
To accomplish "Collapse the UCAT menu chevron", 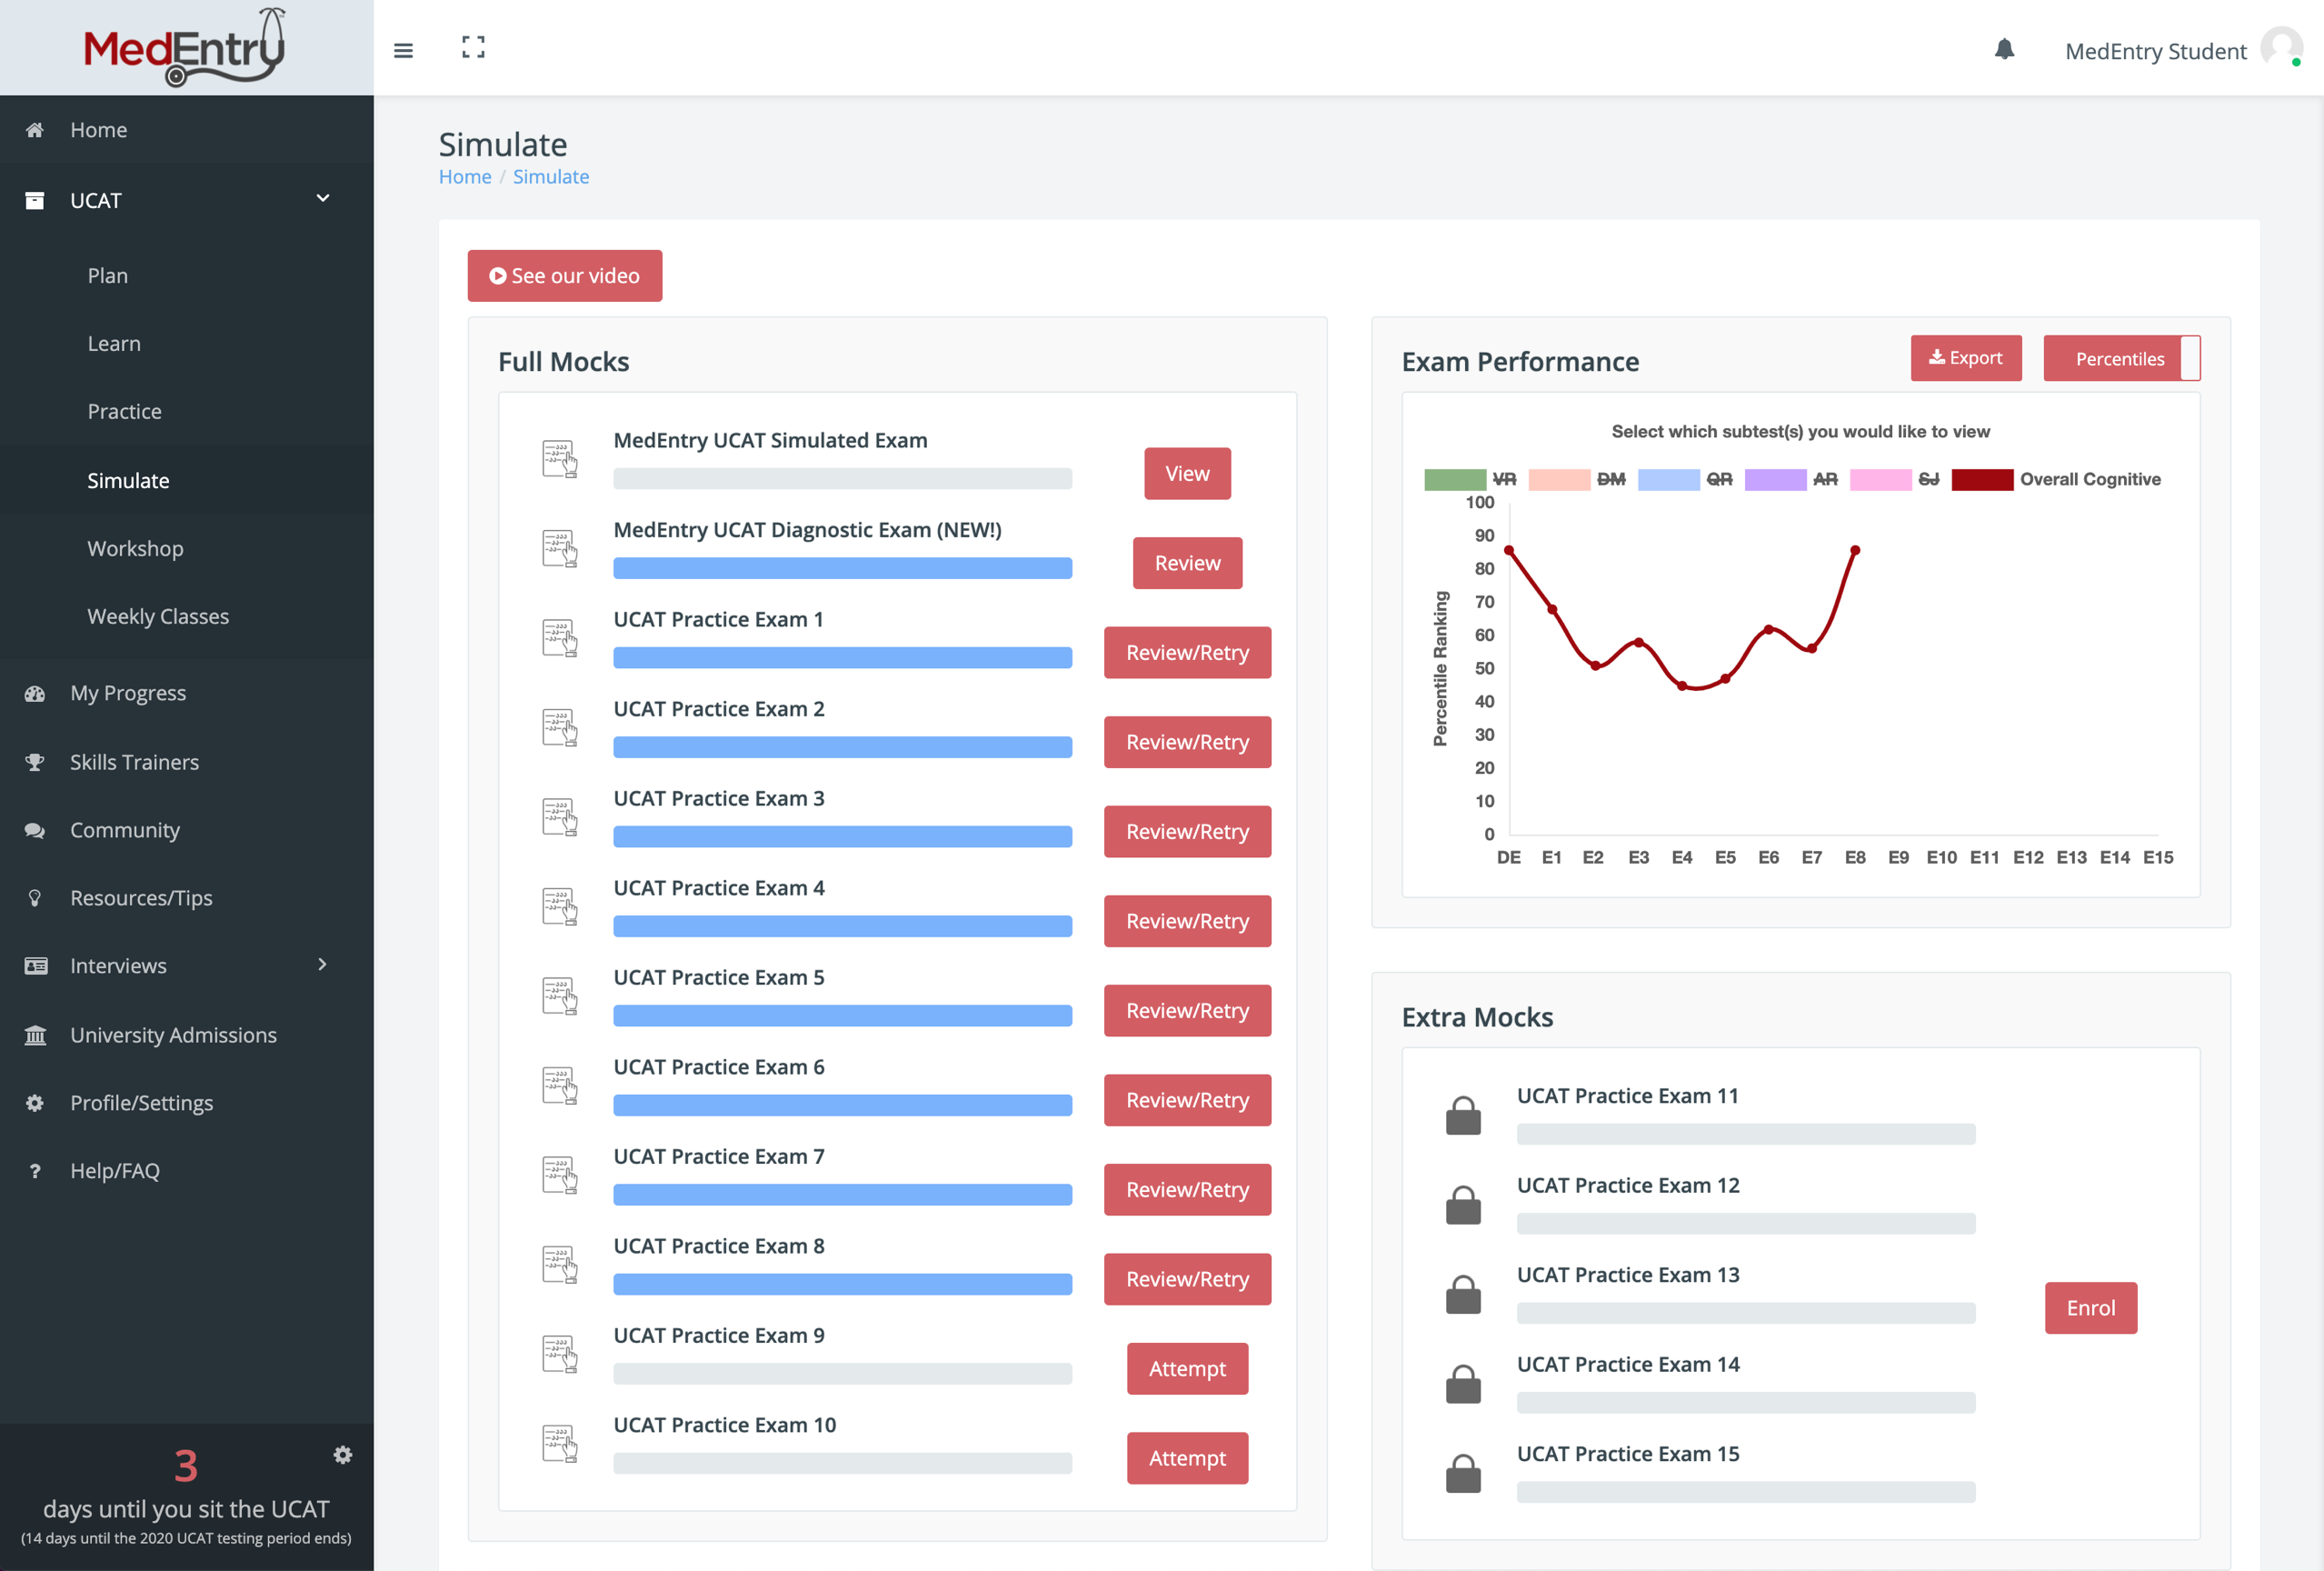I will coord(323,198).
